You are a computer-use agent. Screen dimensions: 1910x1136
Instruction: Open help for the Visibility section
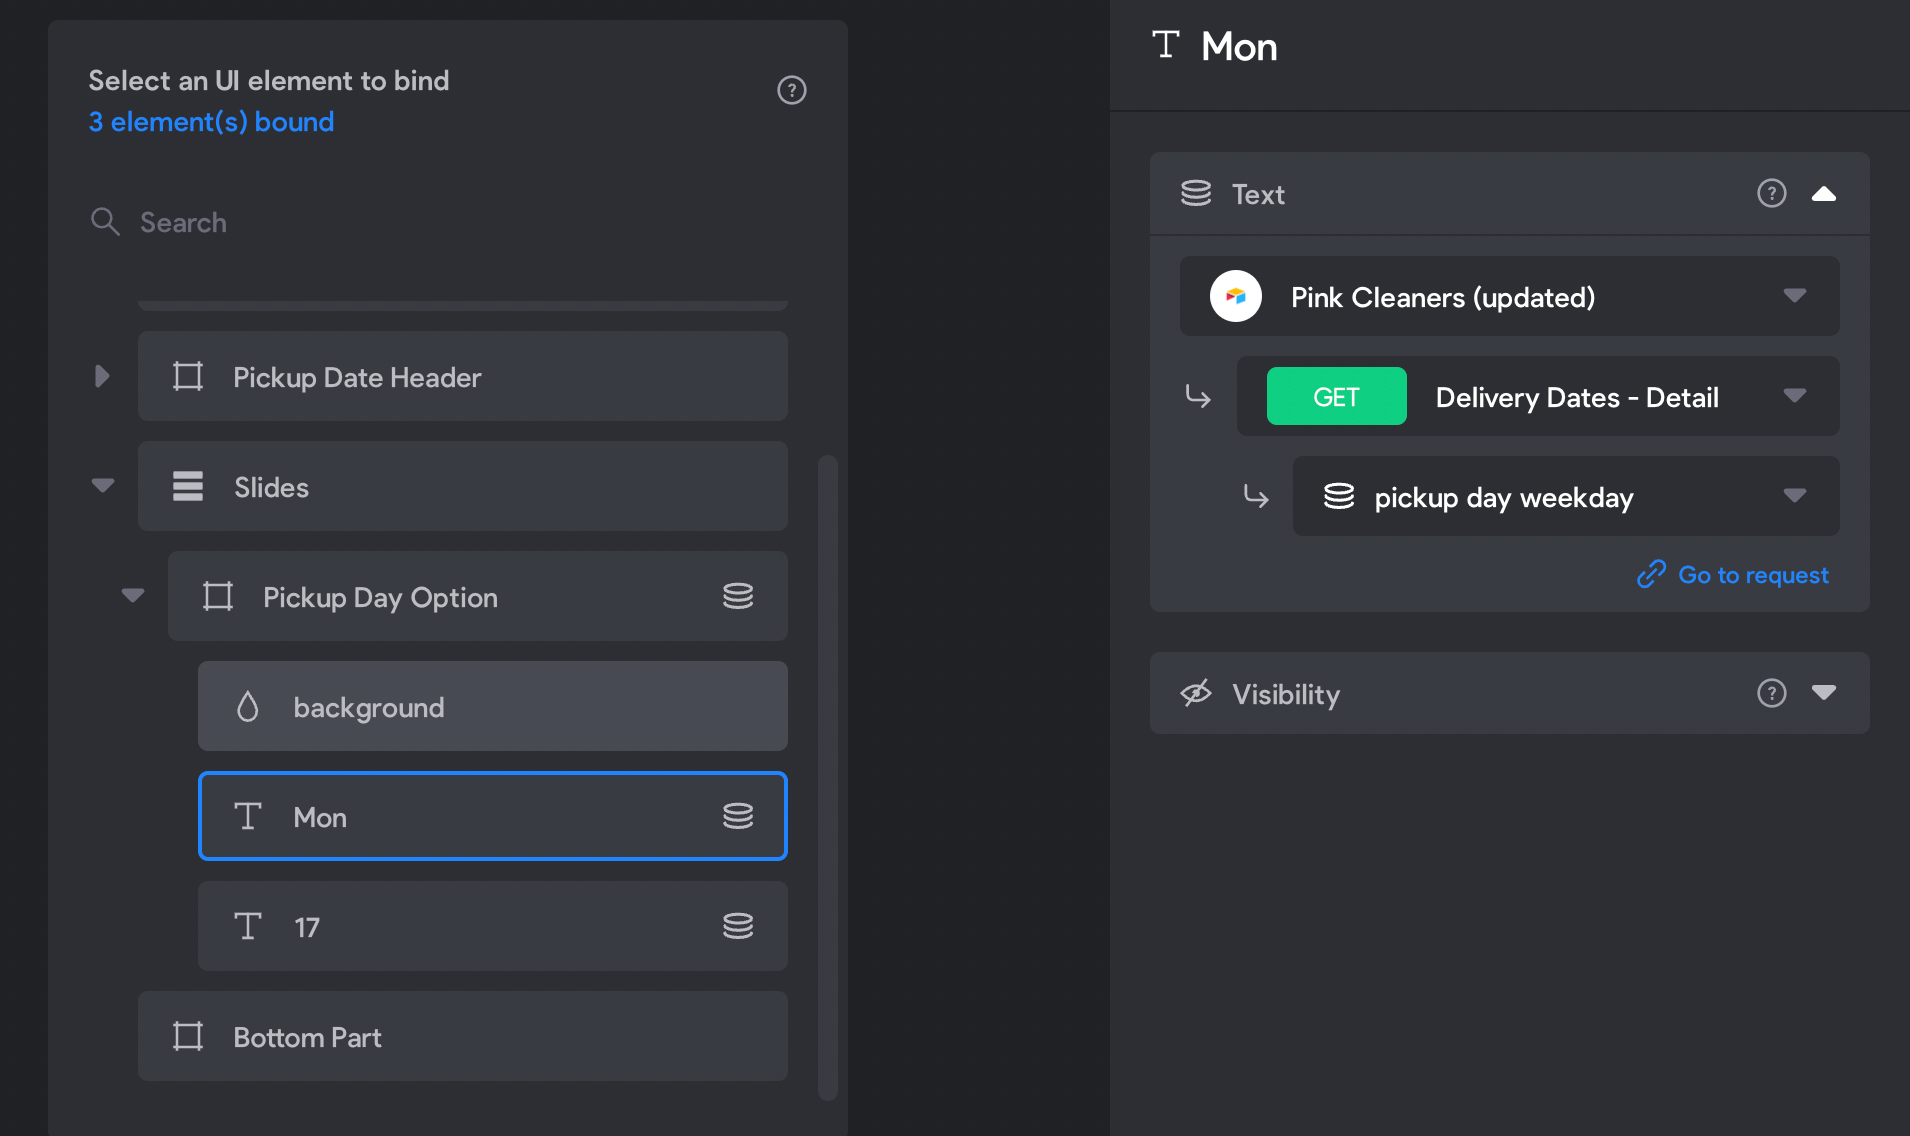[1771, 693]
